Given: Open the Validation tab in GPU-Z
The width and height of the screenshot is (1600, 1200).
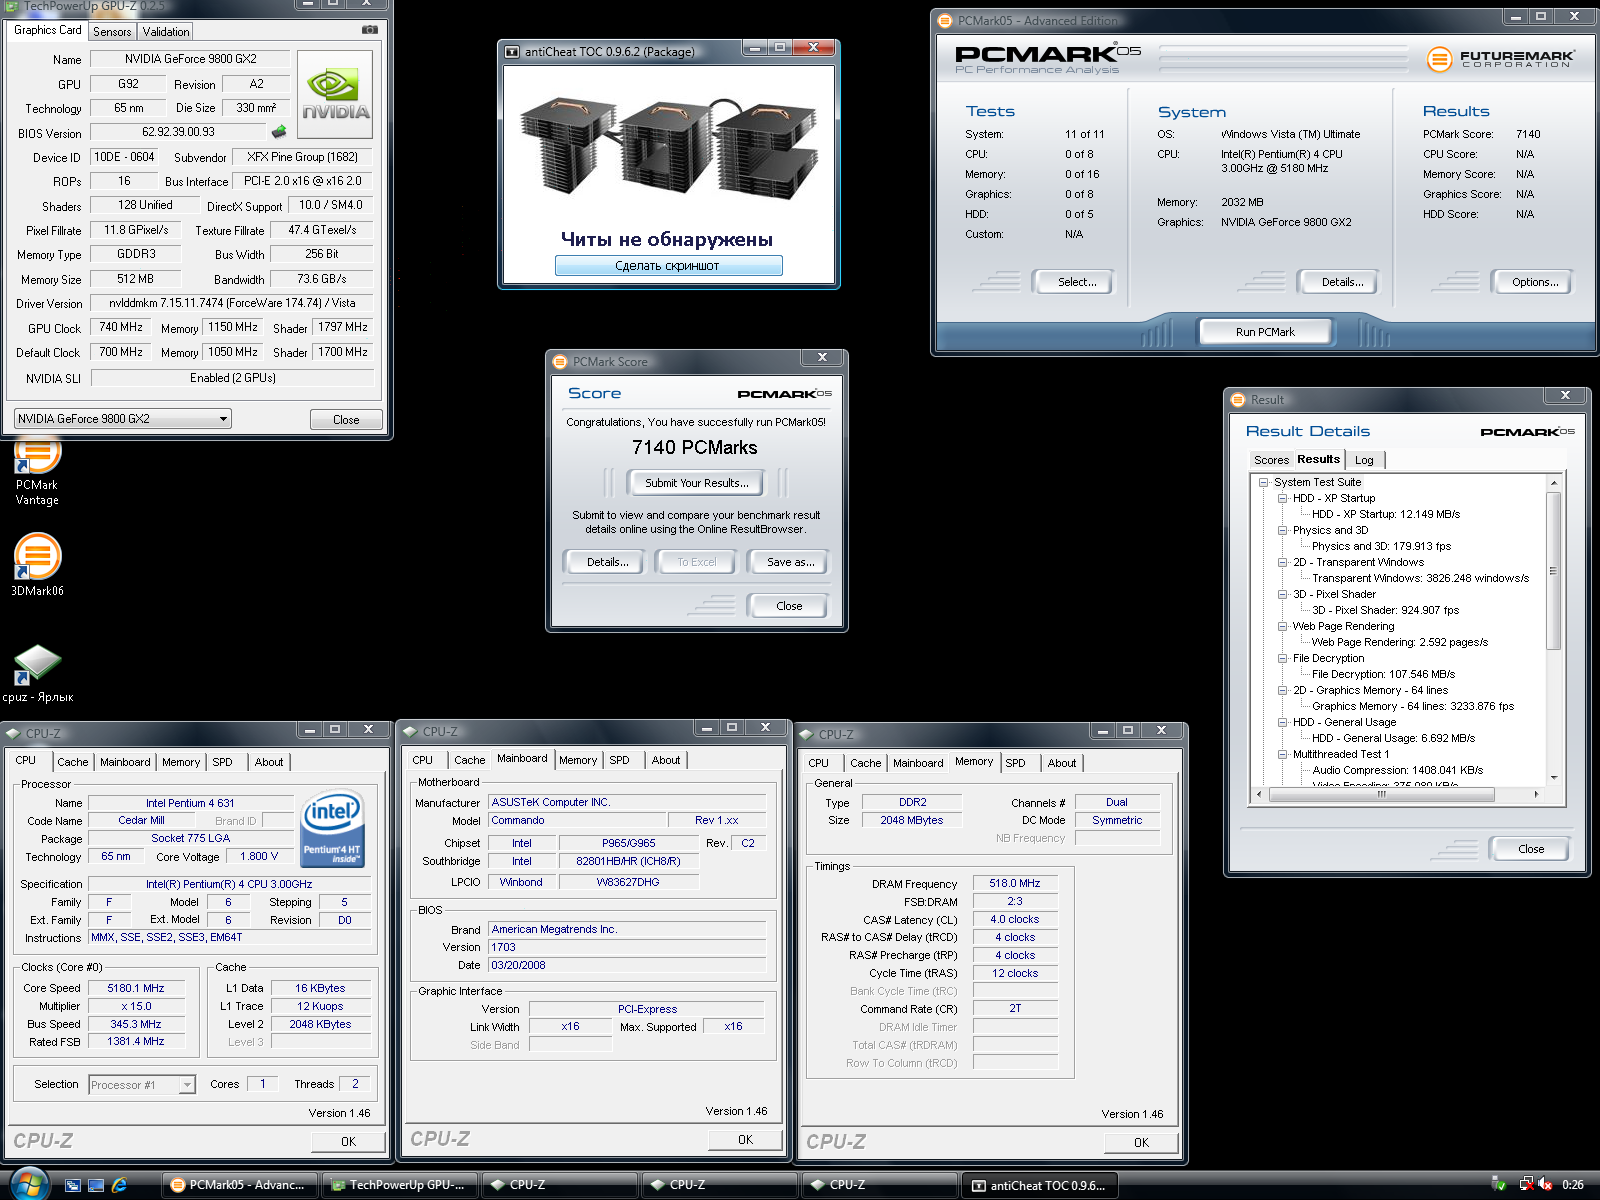Looking at the screenshot, I should (166, 32).
